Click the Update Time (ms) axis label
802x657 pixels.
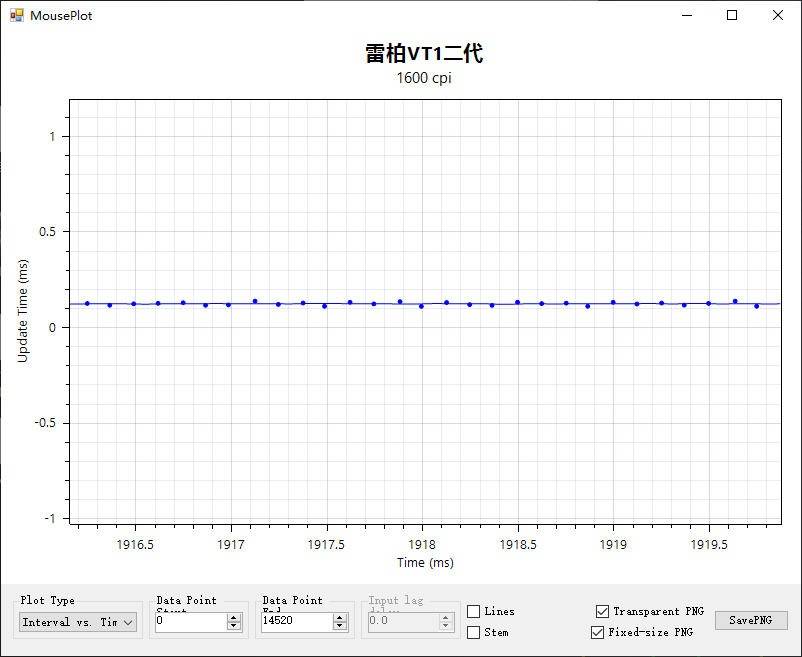pyautogui.click(x=23, y=310)
